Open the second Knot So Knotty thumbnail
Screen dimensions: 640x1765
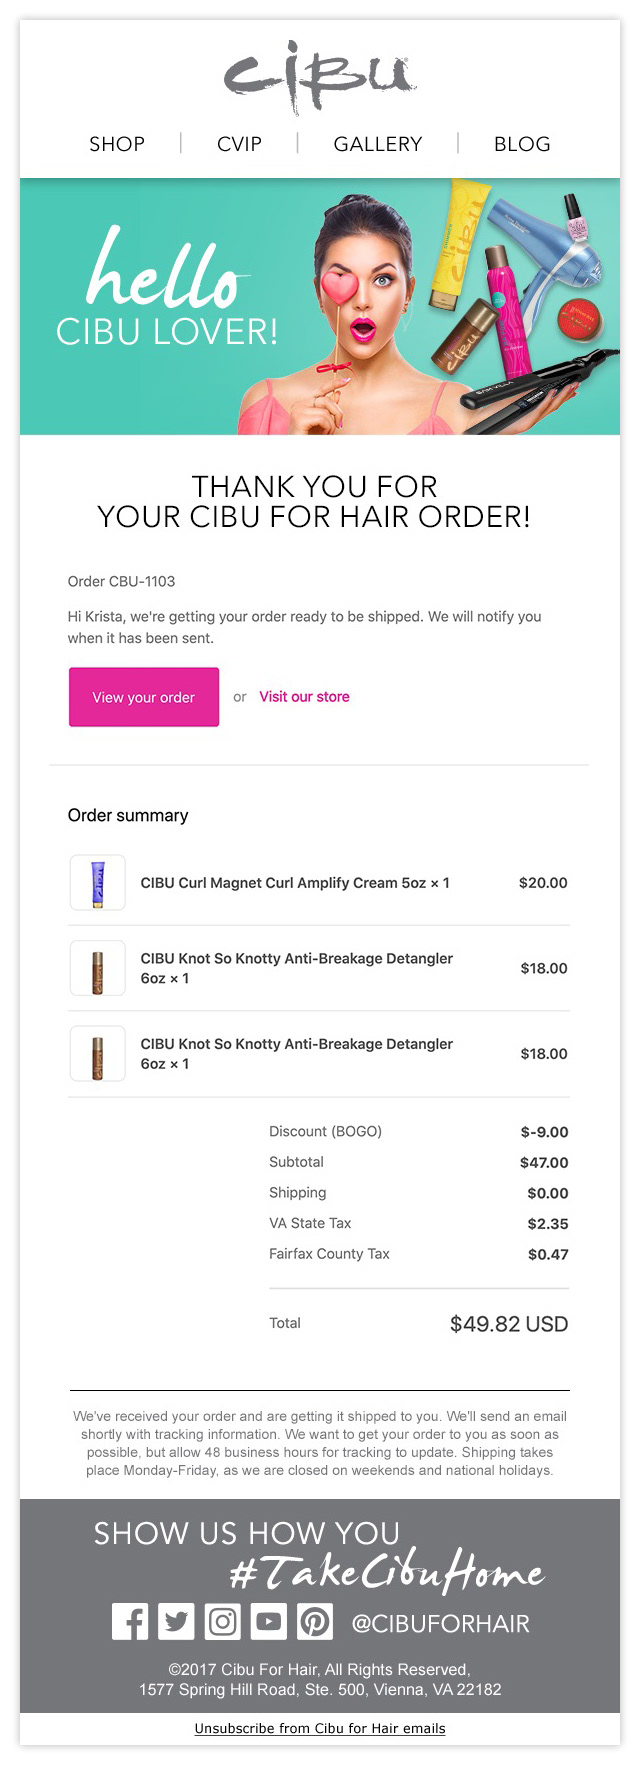[x=98, y=1053]
